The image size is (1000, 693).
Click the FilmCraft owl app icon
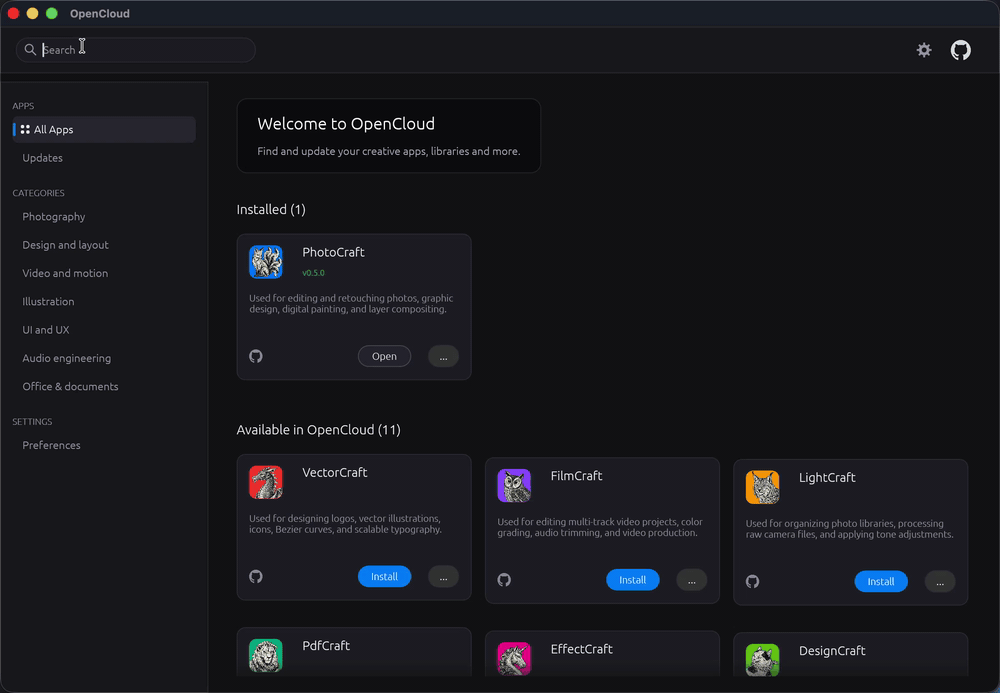coord(514,486)
